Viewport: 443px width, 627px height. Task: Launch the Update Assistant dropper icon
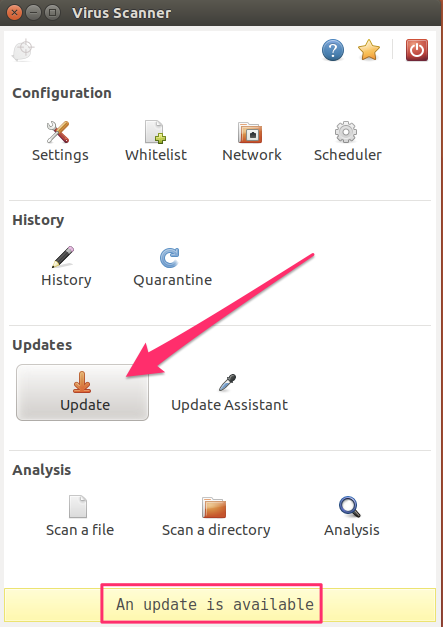pos(228,382)
